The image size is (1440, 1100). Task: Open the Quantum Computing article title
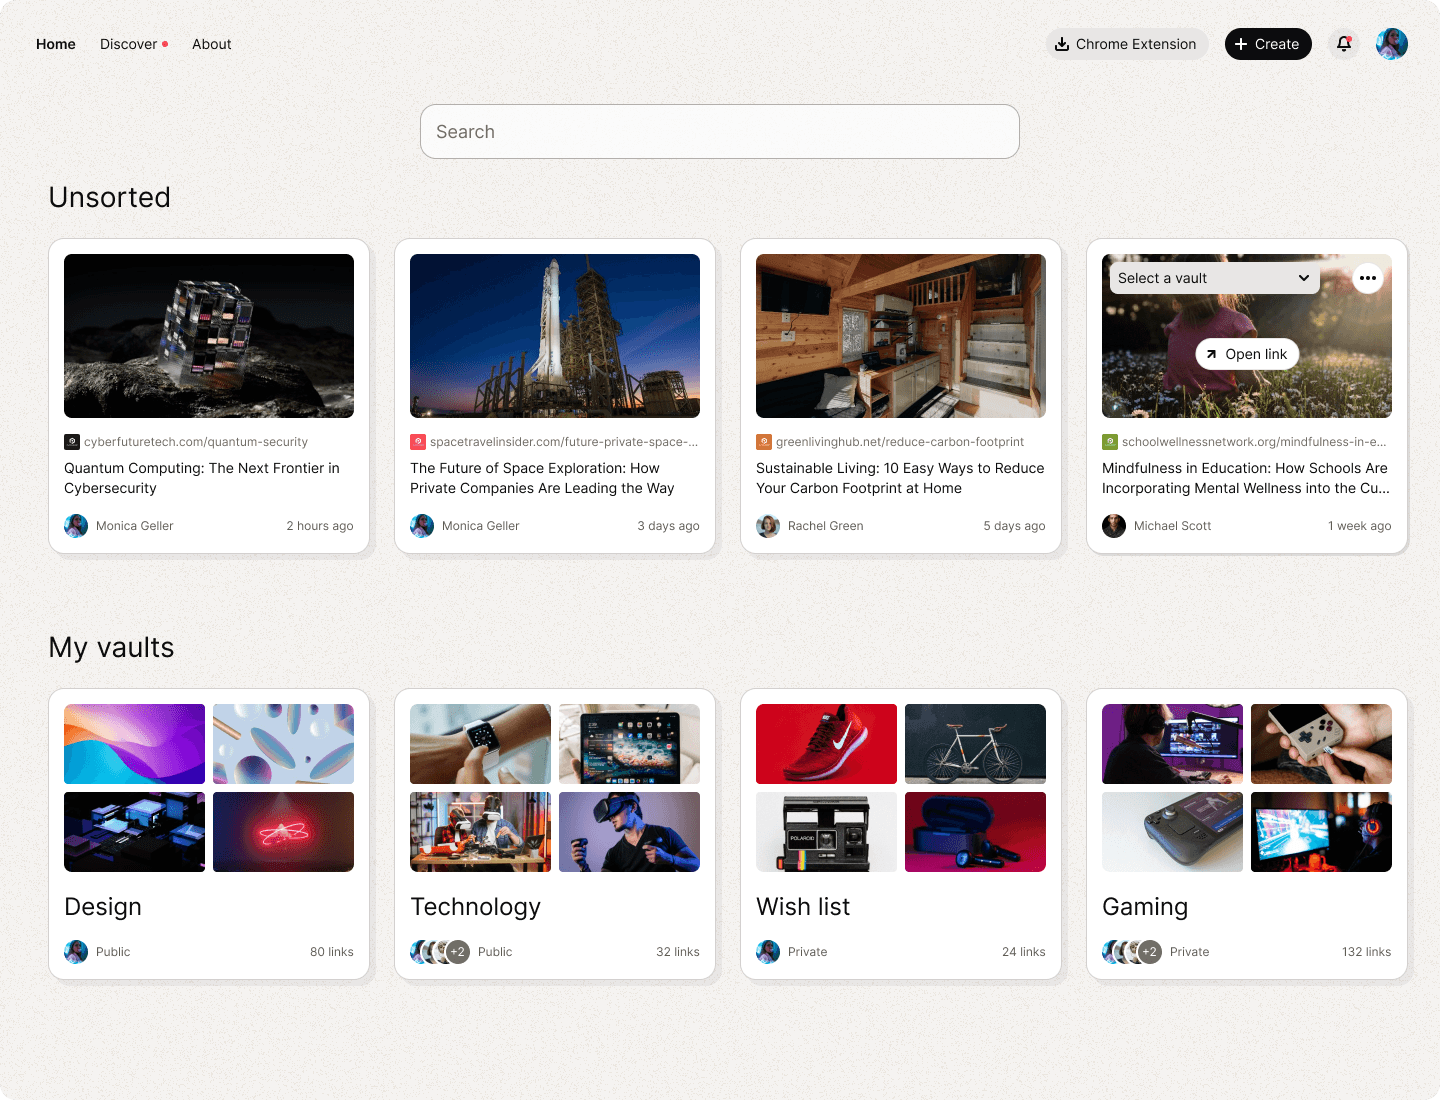[202, 478]
